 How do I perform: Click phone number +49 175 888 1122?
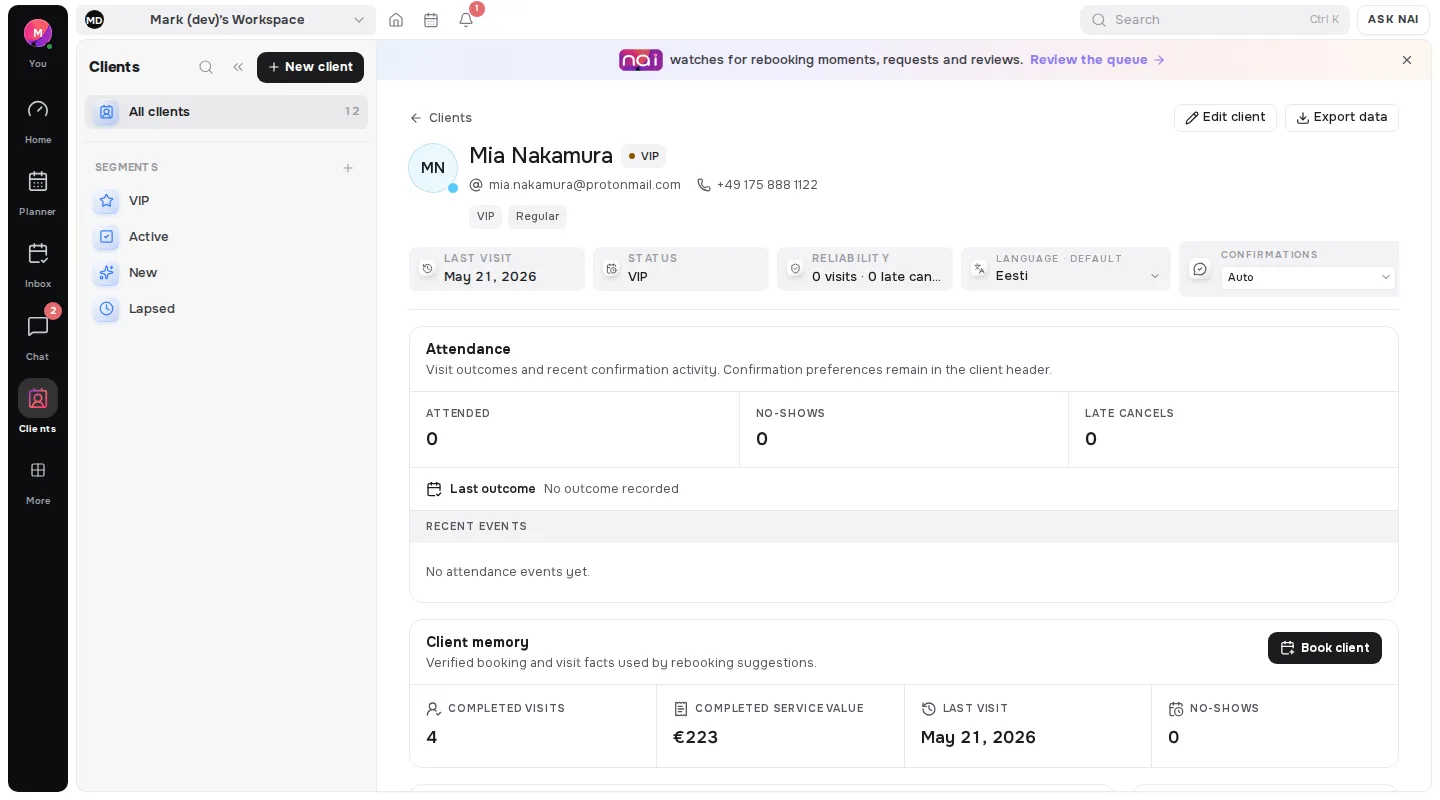(767, 185)
